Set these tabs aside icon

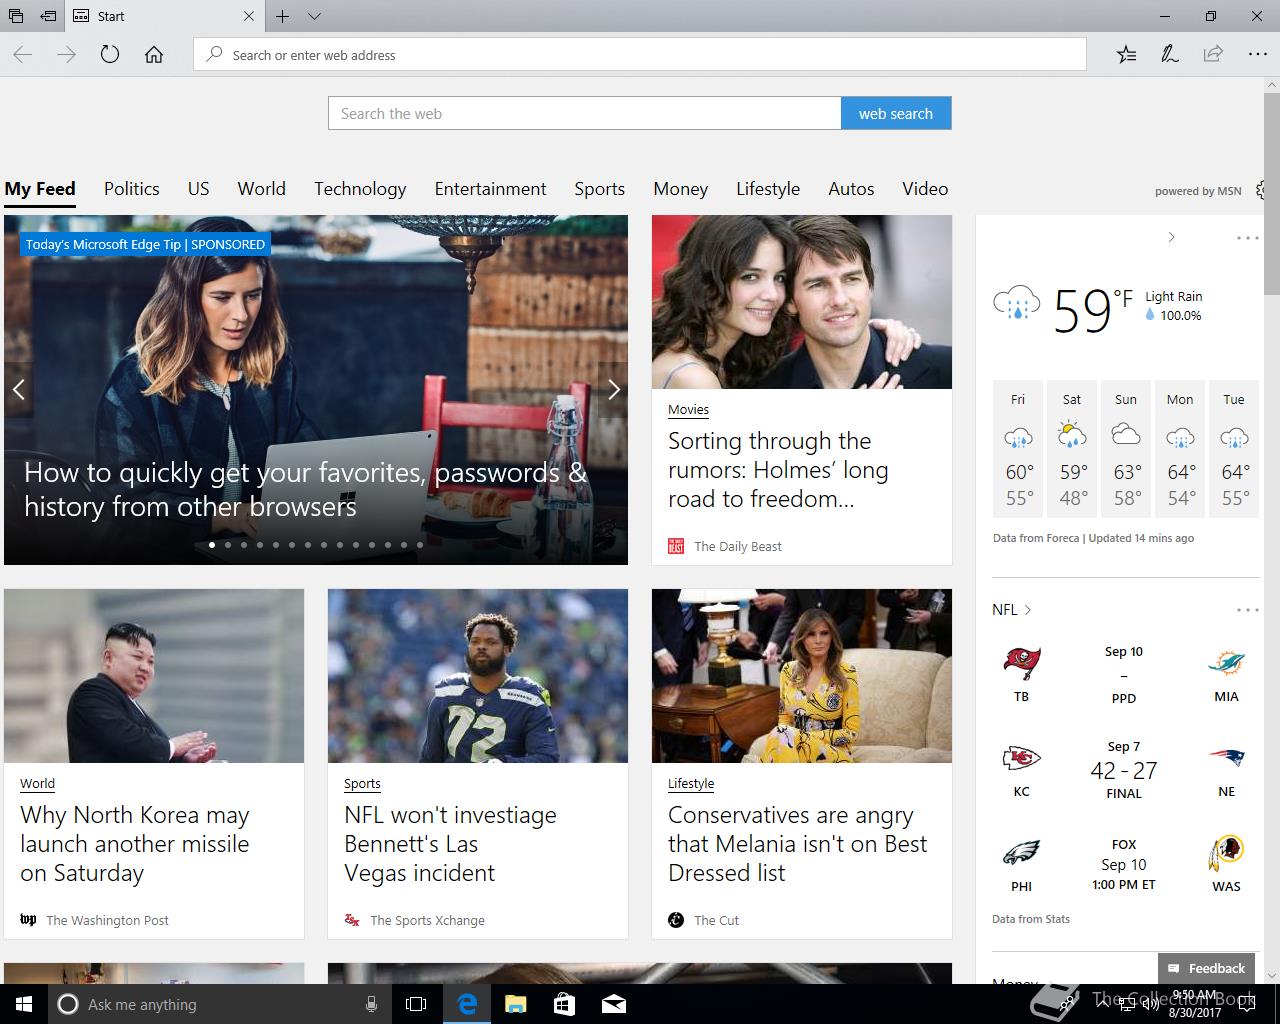48,16
